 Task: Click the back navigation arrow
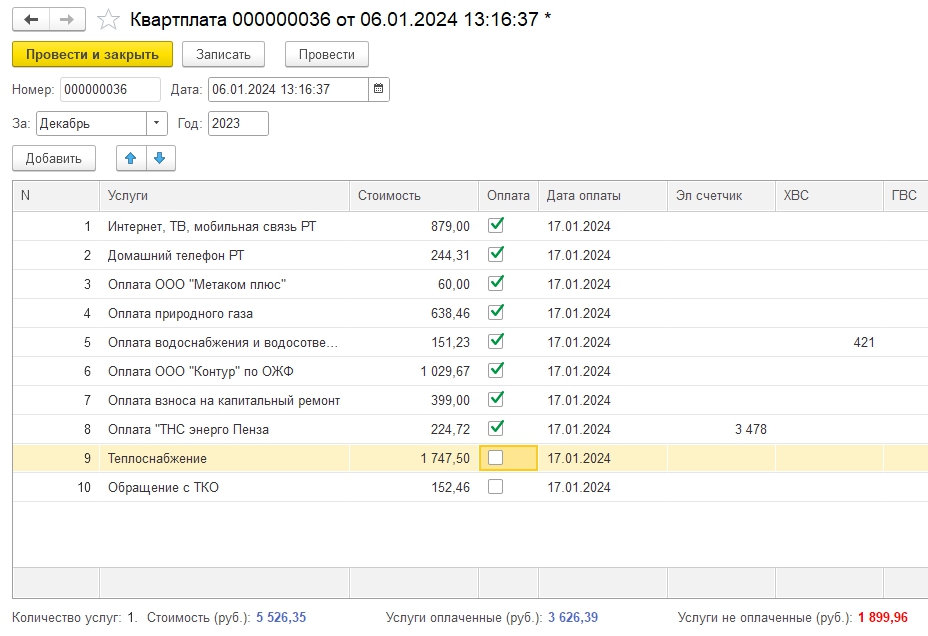[x=30, y=19]
